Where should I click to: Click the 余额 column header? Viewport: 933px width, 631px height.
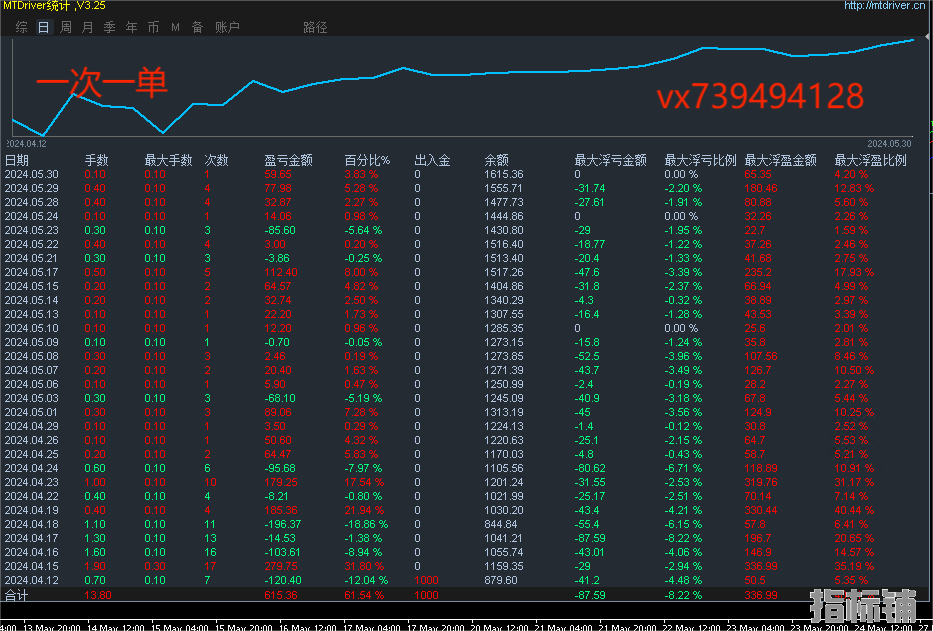pos(496,160)
